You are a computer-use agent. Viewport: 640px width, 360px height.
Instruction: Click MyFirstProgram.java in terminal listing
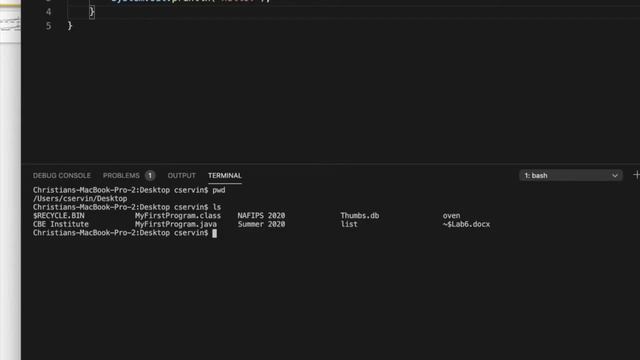pos(176,224)
